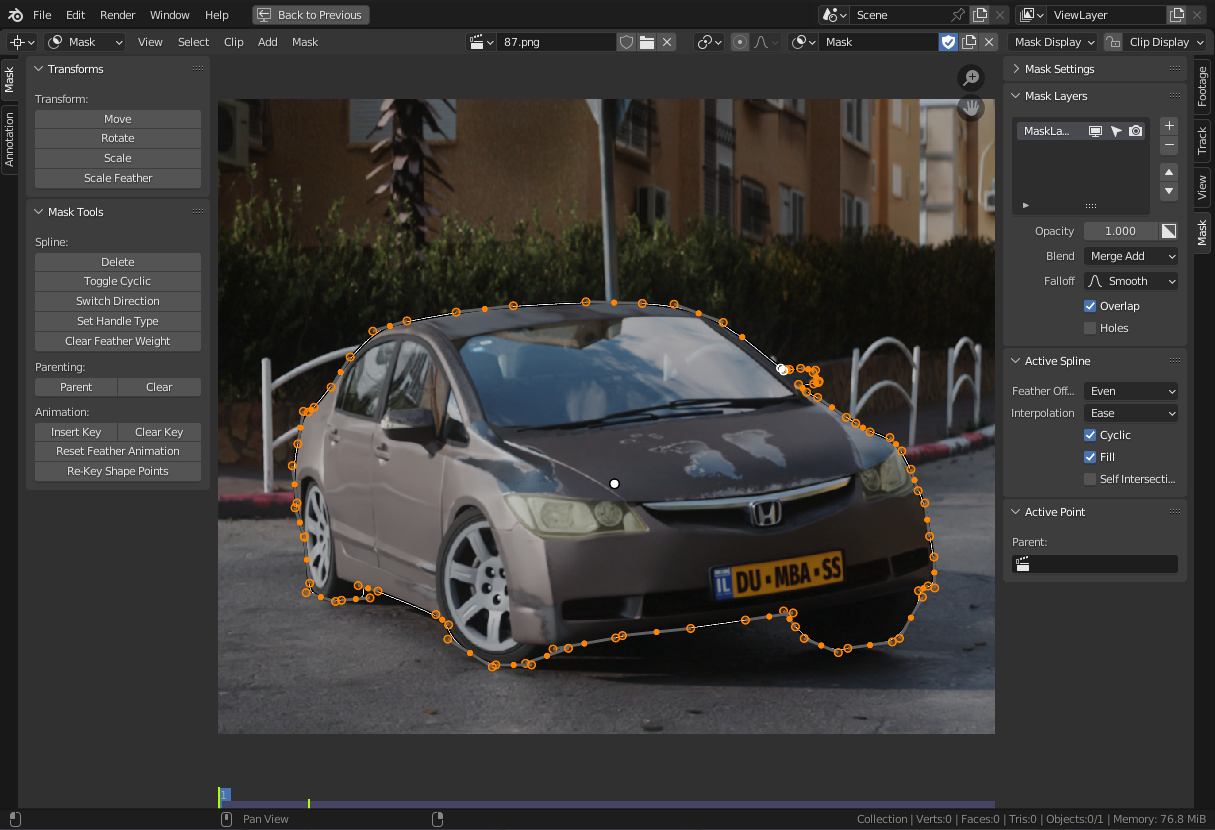This screenshot has height=830, width=1215.
Task: Open the Interpolation dropdown set to Ease
Action: [1131, 413]
